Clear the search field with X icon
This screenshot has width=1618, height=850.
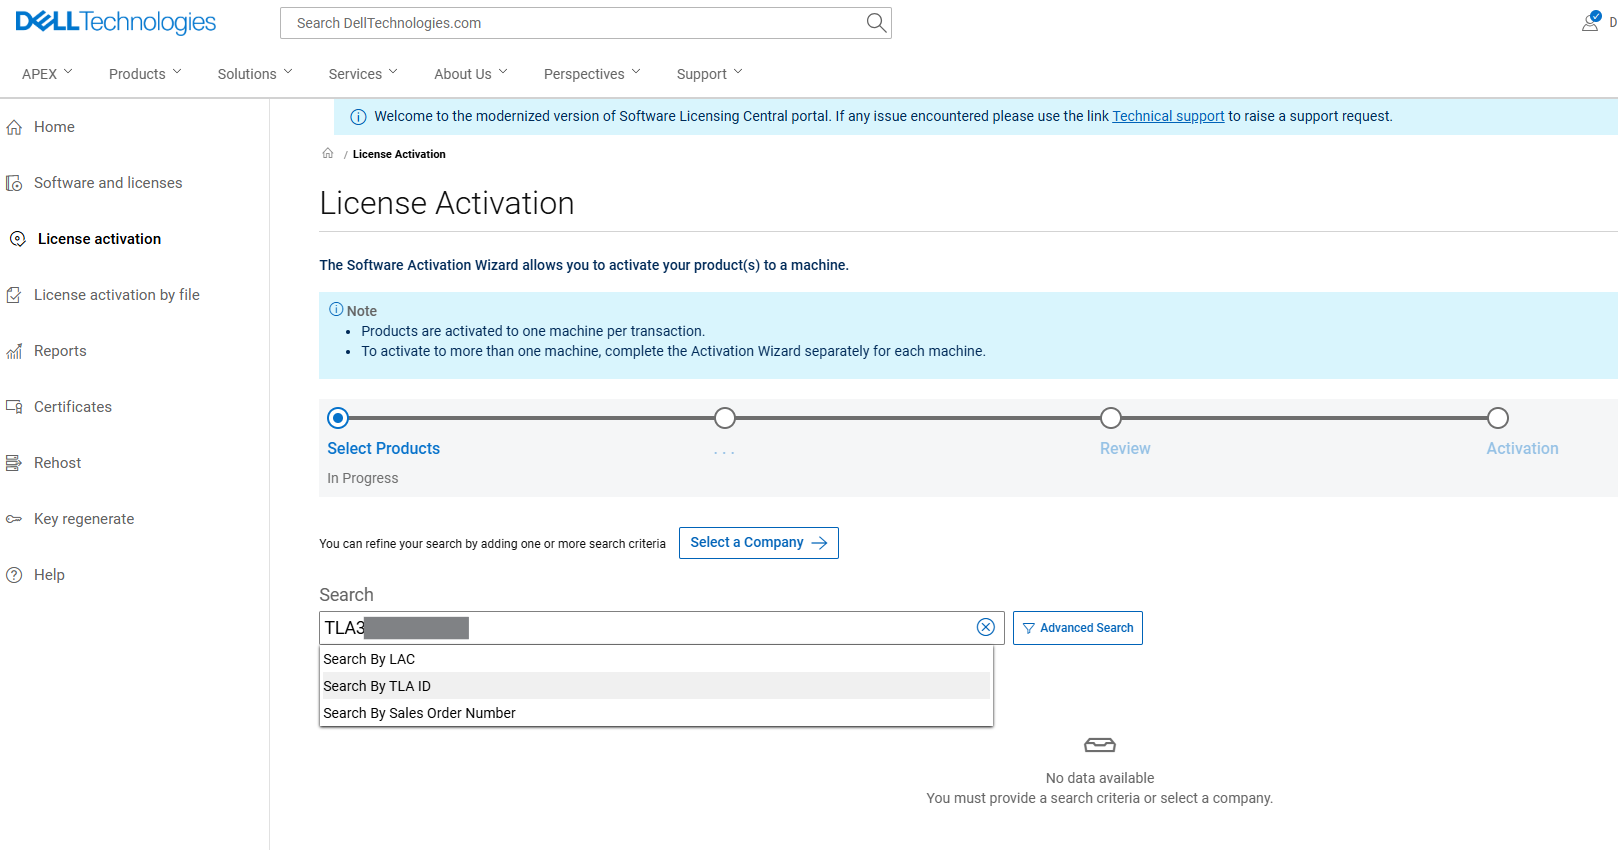pos(986,627)
